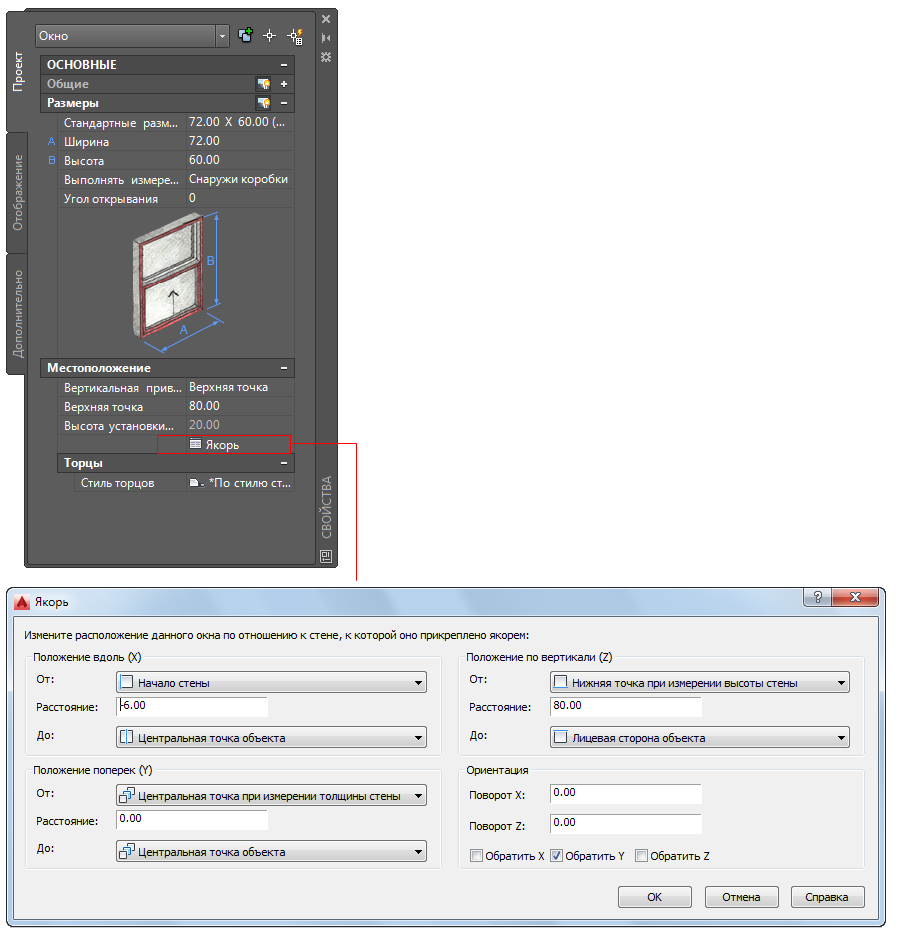Click the Поворот Z input field
This screenshot has width=897, height=933.
(626, 824)
